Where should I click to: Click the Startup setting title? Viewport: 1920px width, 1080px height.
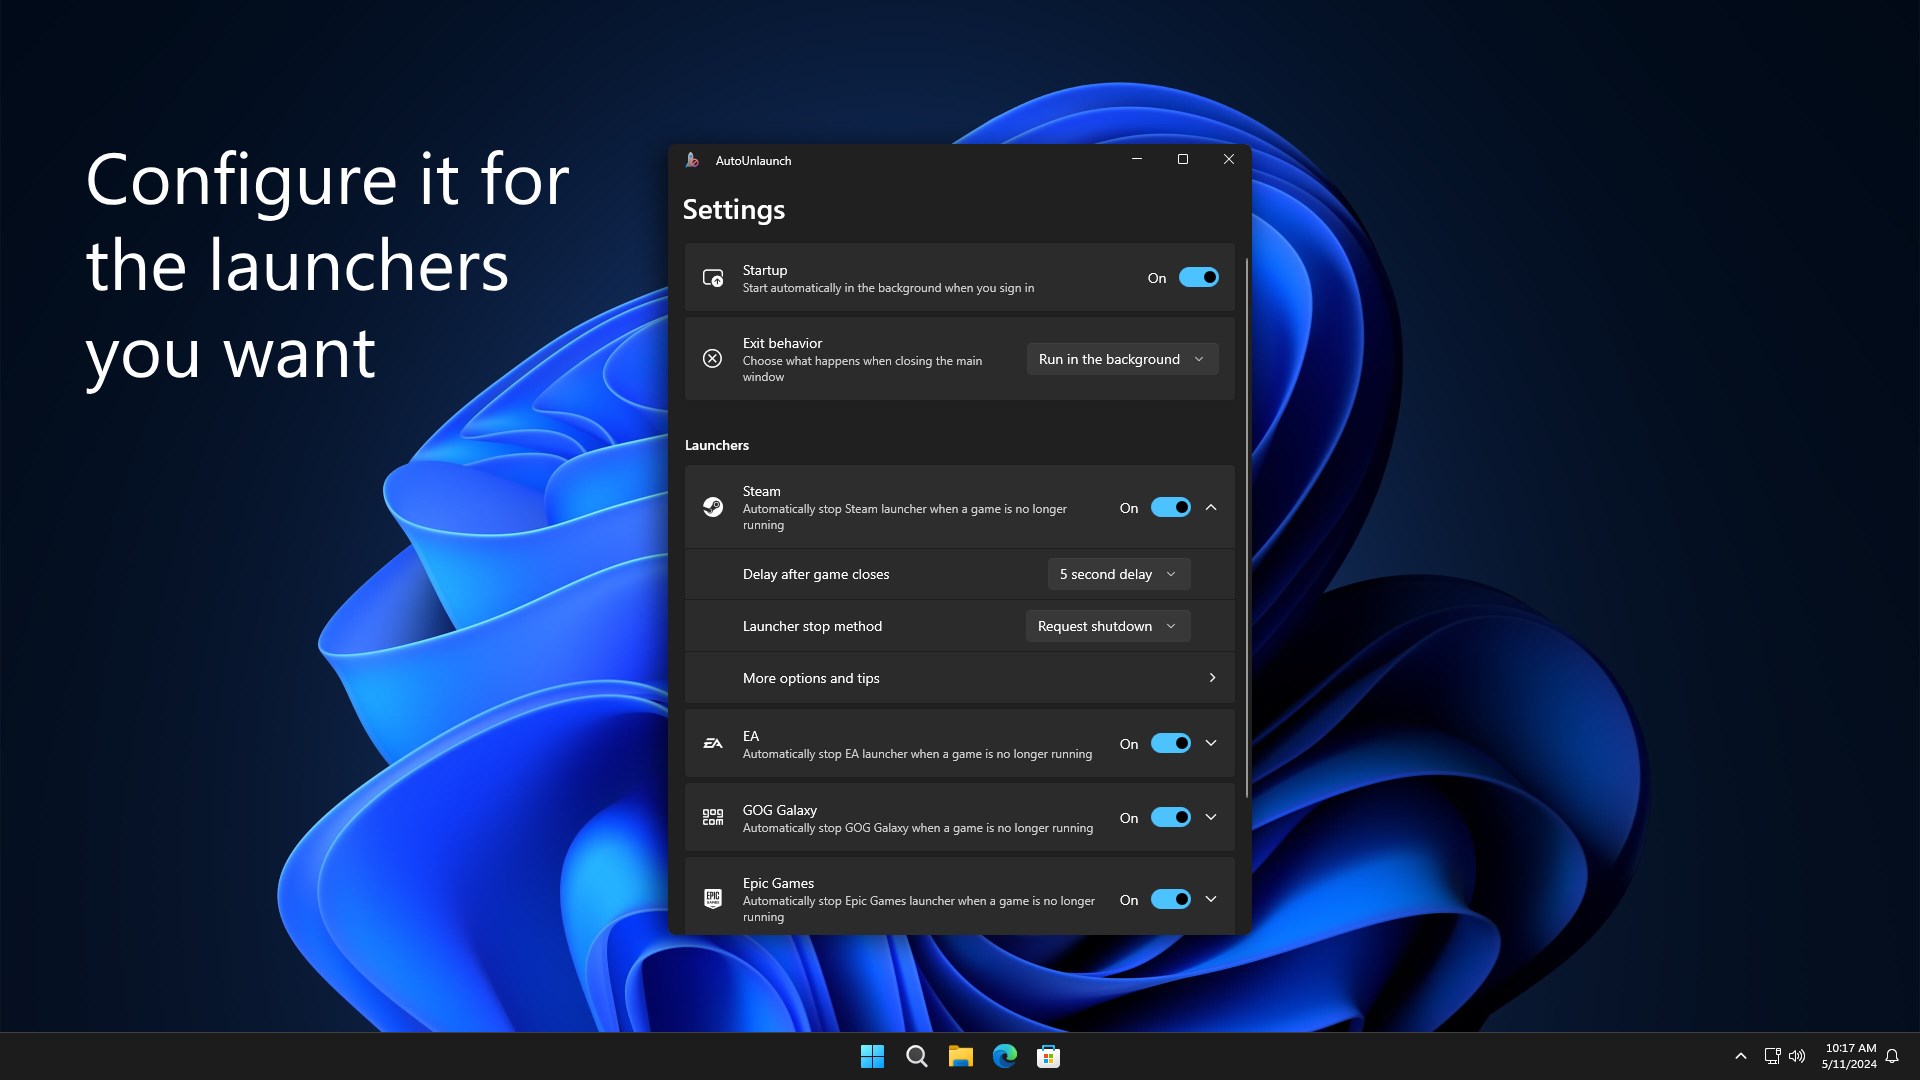click(764, 270)
